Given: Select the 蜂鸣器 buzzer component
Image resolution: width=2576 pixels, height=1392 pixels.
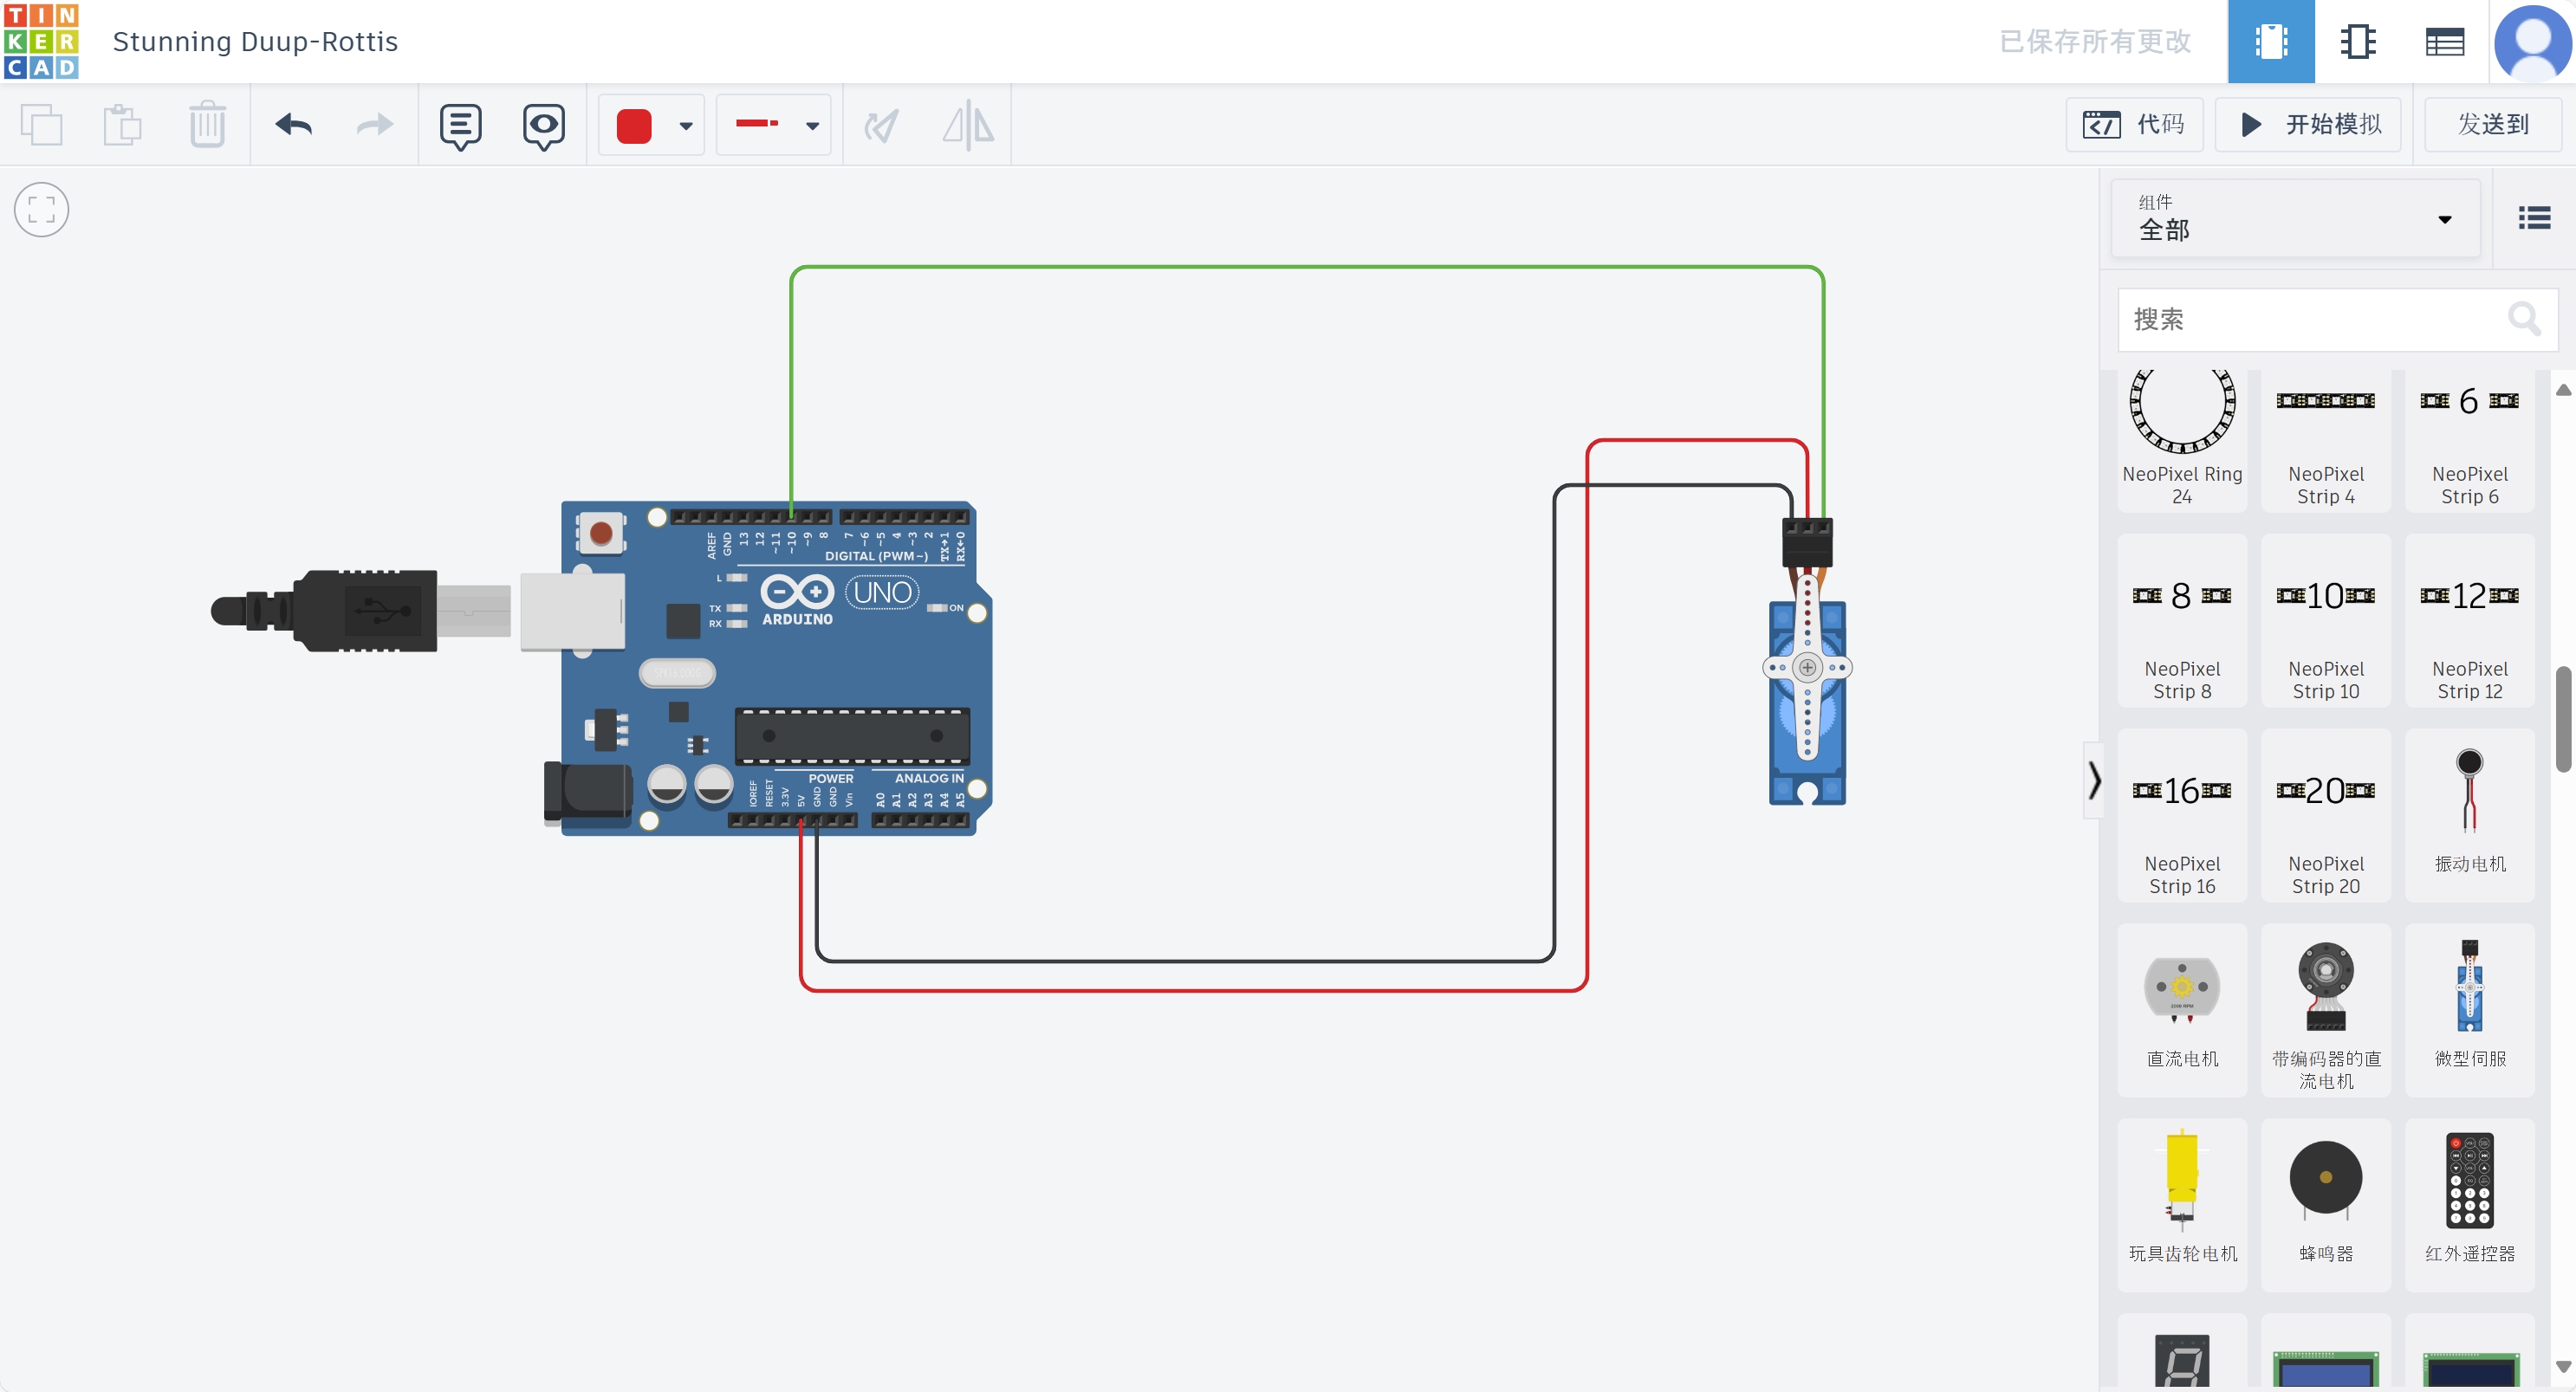Looking at the screenshot, I should pyautogui.click(x=2326, y=1205).
